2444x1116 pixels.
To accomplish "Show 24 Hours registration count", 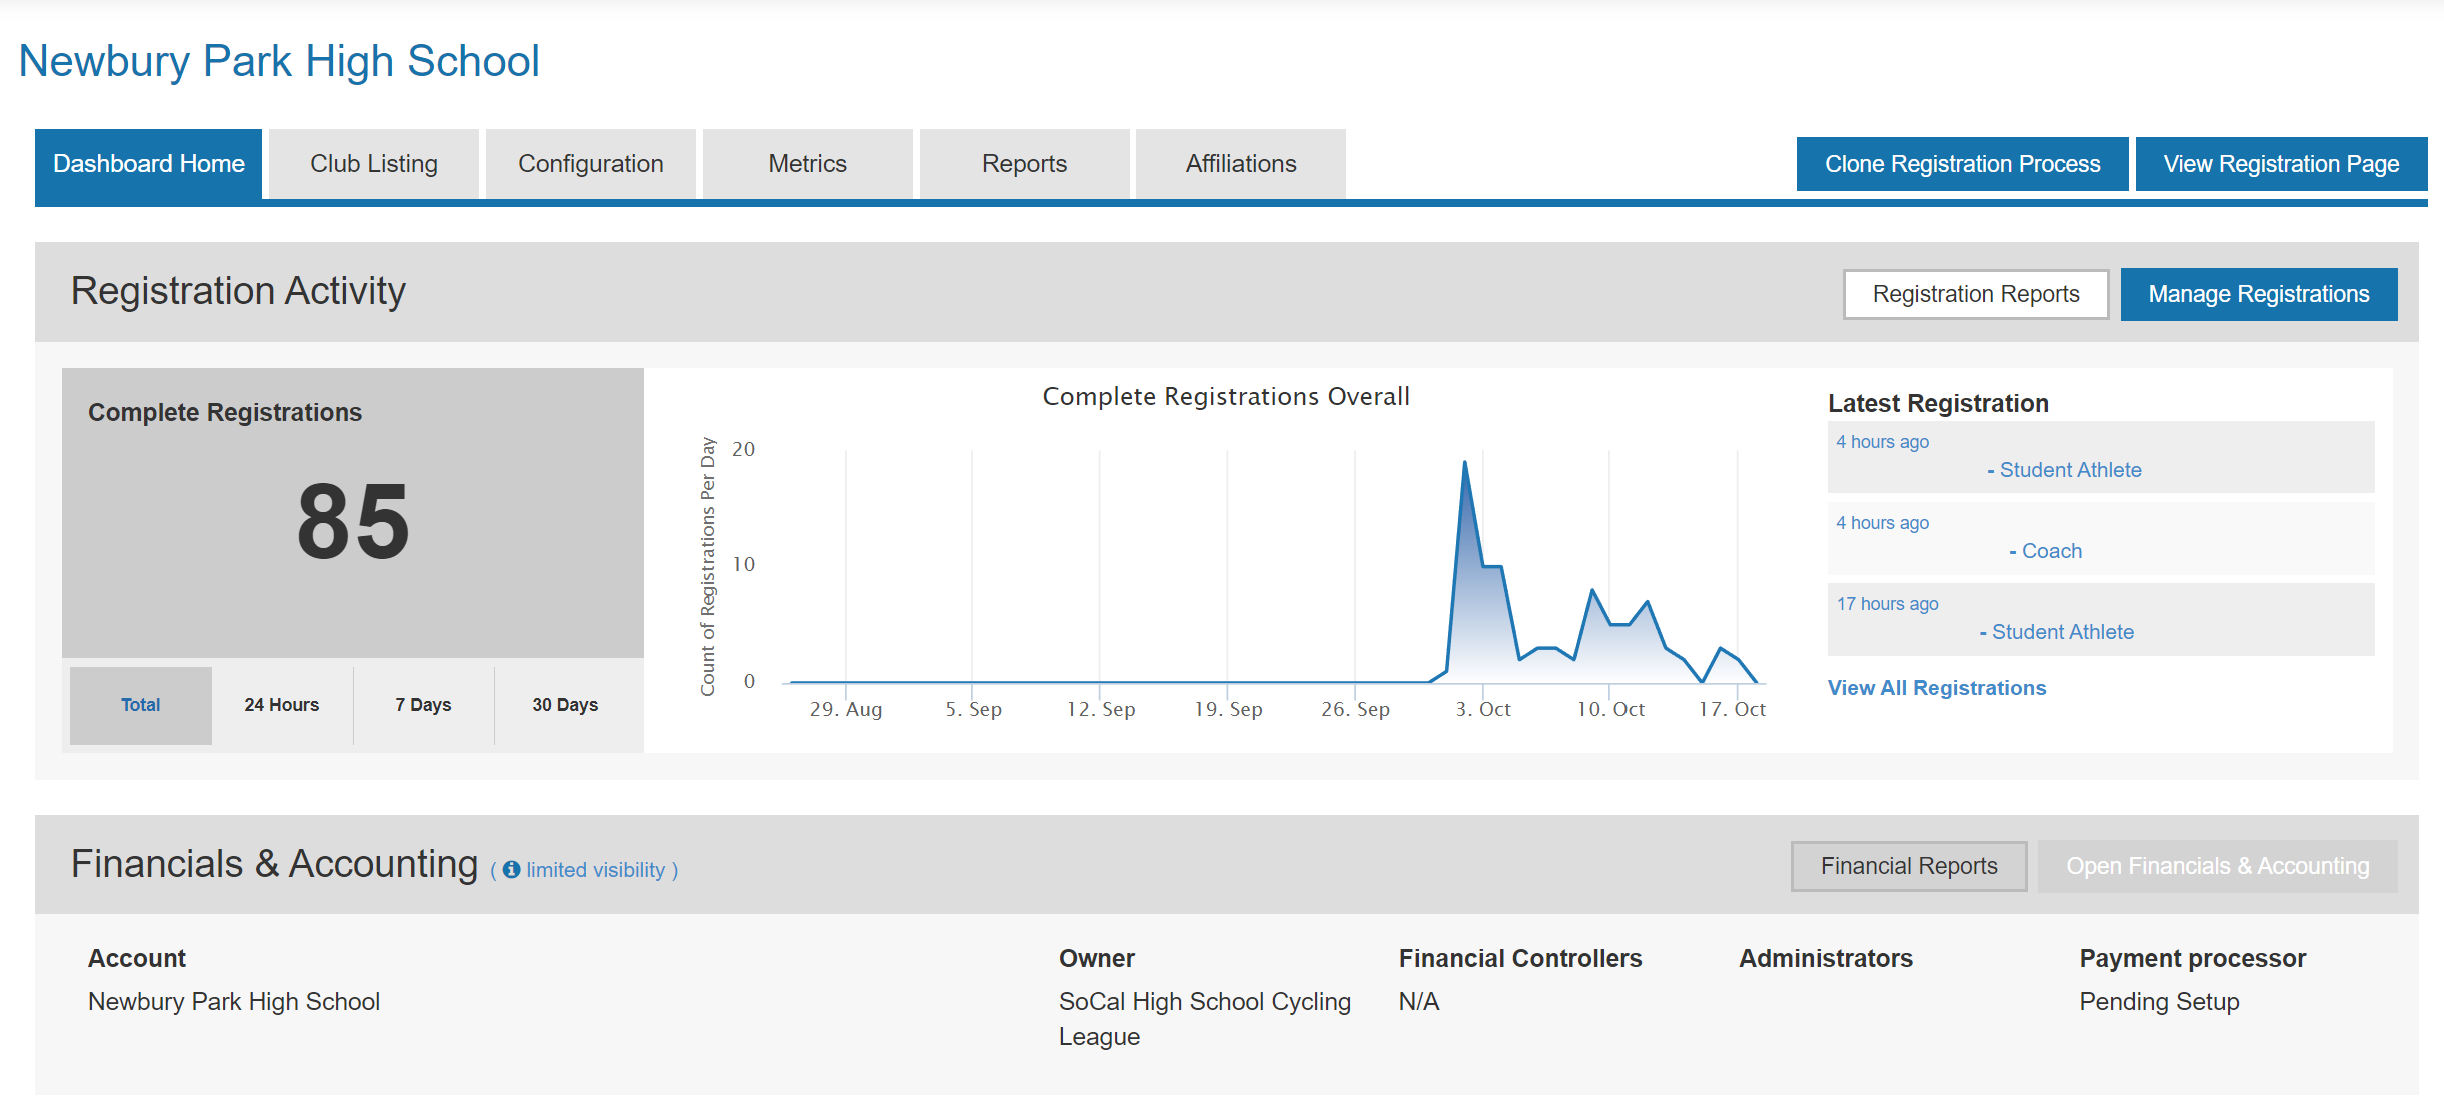I will click(x=282, y=705).
